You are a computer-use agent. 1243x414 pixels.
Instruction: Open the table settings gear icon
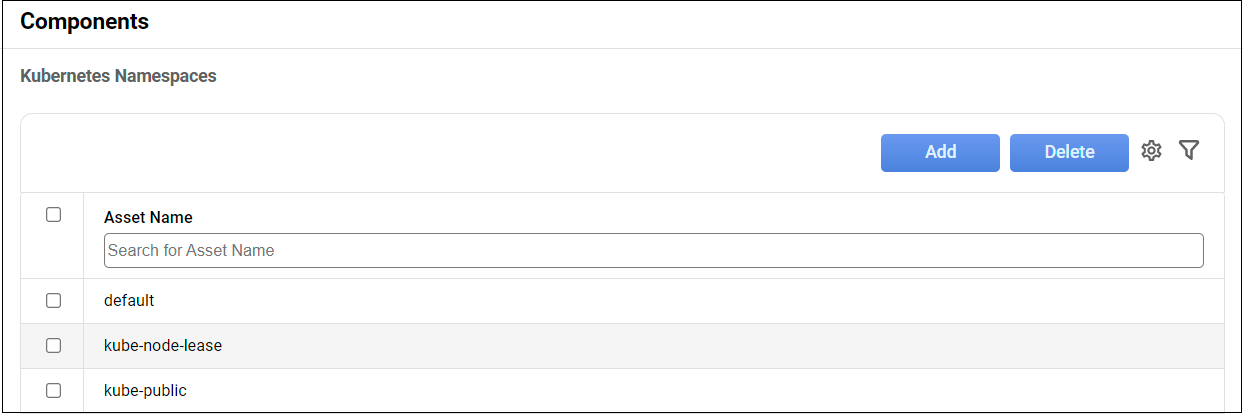(1151, 151)
